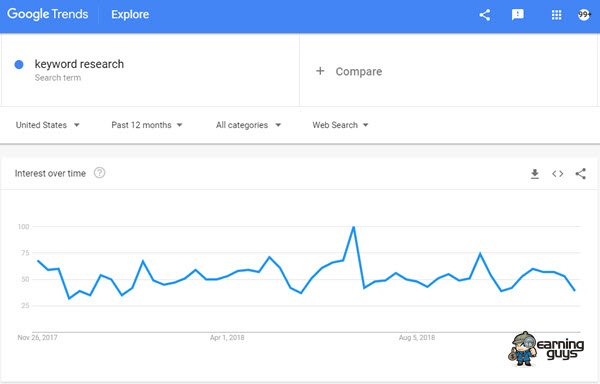Open the send feedback icon
Viewport: 600px width, 384px height.
[x=518, y=15]
